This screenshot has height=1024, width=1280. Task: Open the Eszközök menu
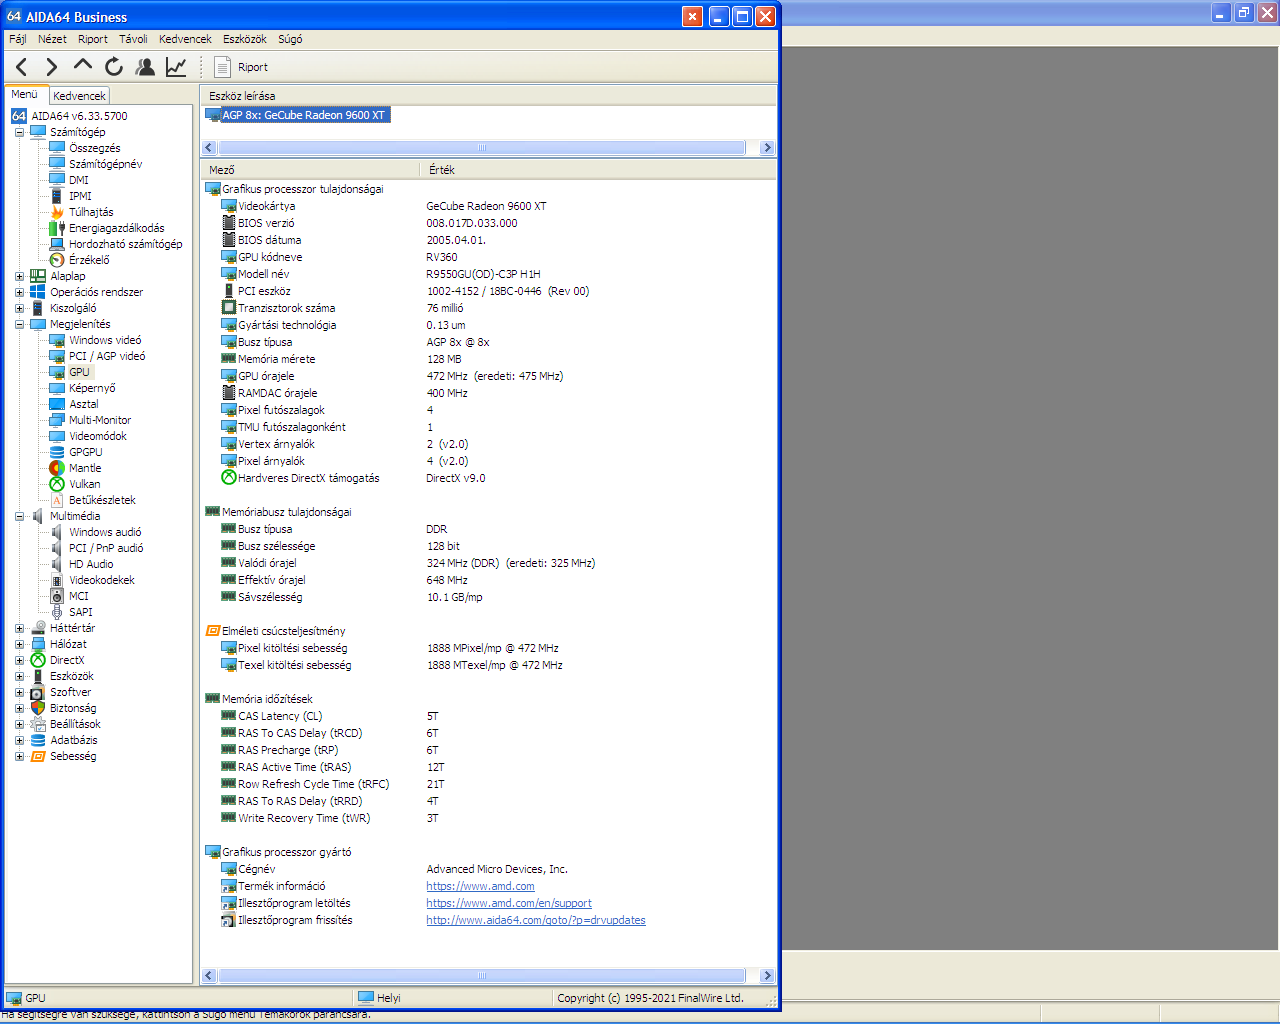[x=245, y=39]
